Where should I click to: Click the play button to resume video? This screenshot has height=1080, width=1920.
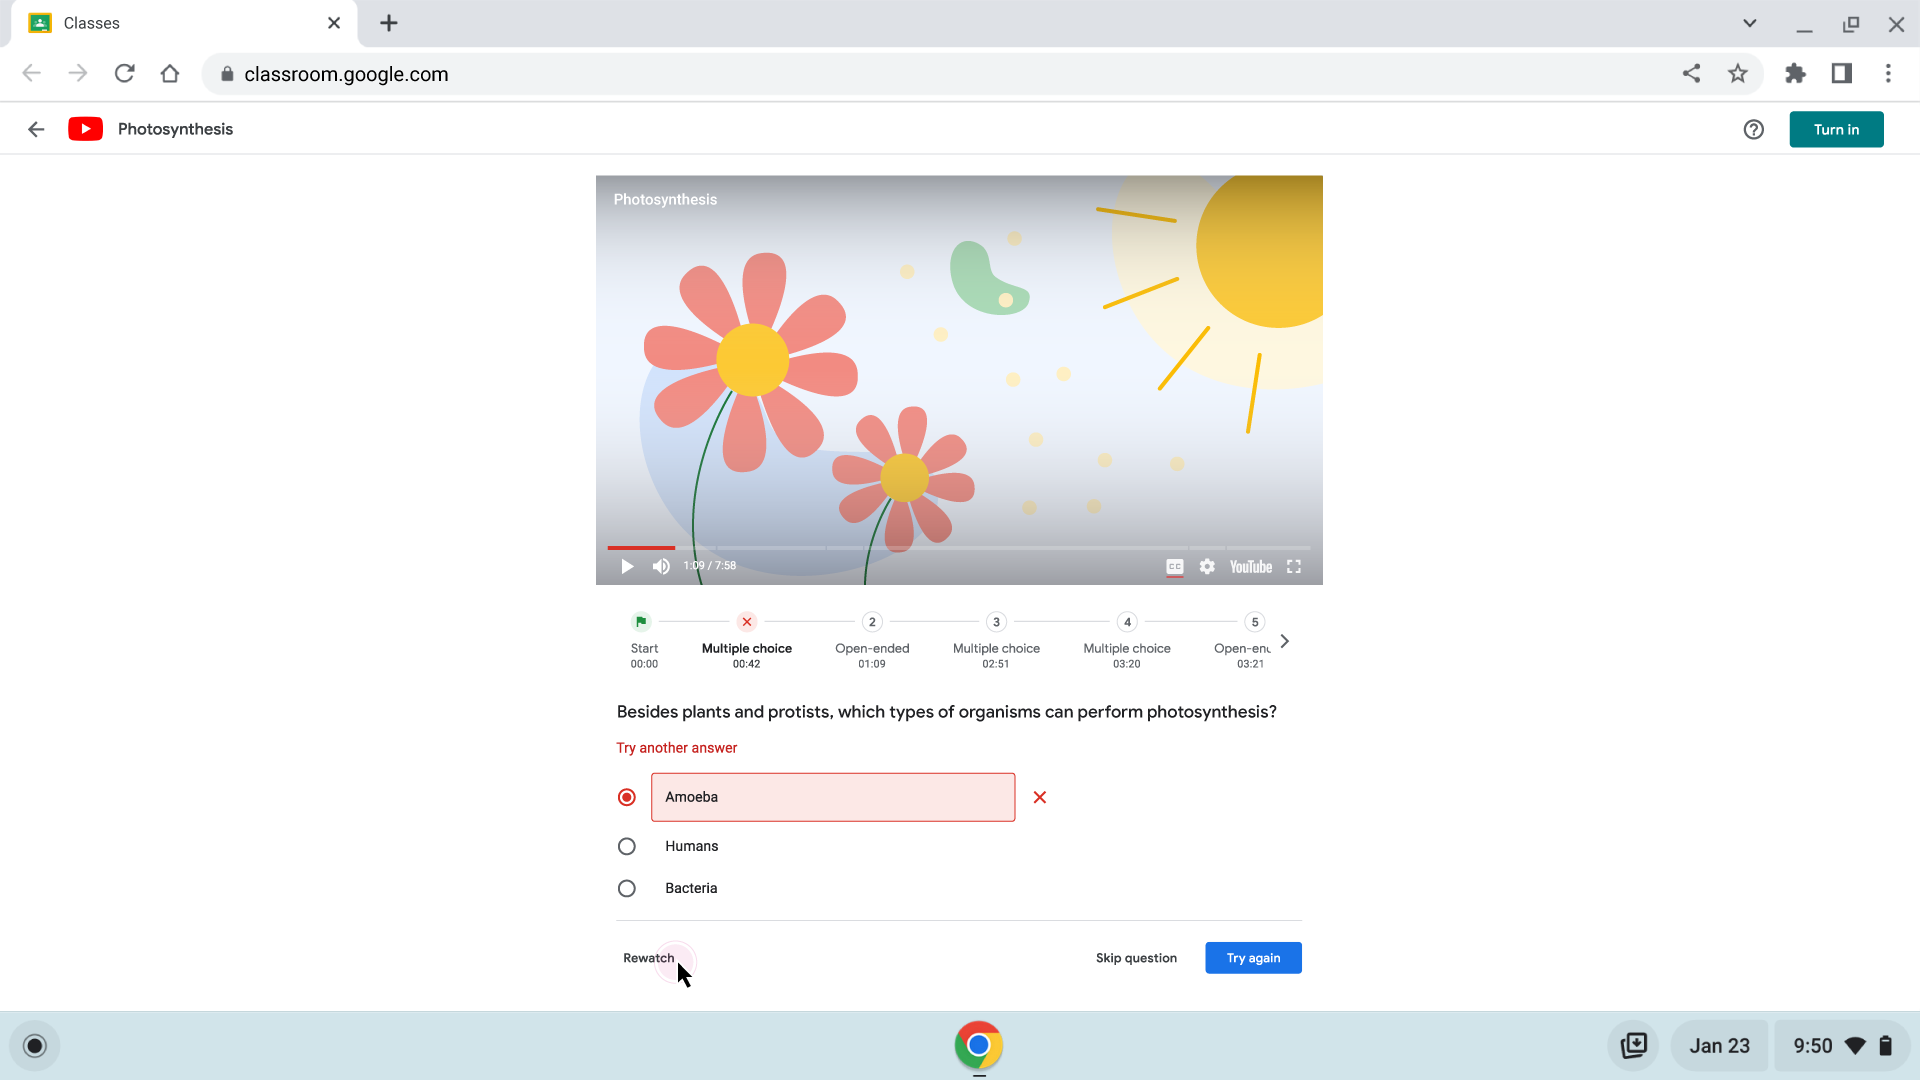tap(626, 566)
